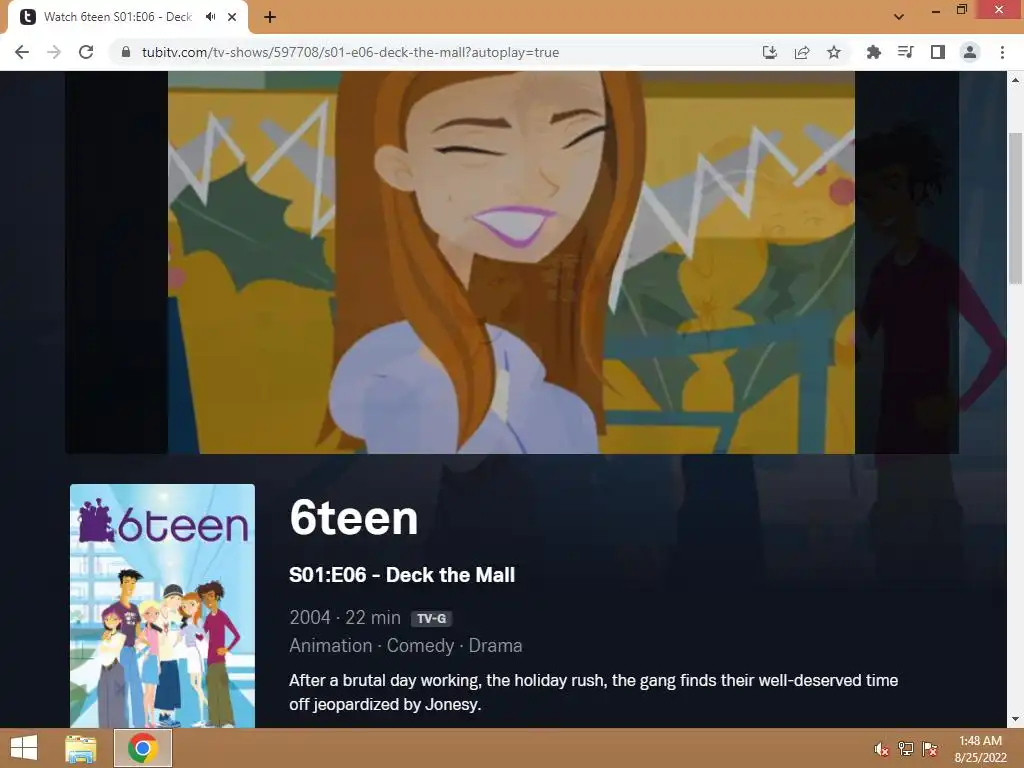Open the Chrome profile avatar

(970, 52)
